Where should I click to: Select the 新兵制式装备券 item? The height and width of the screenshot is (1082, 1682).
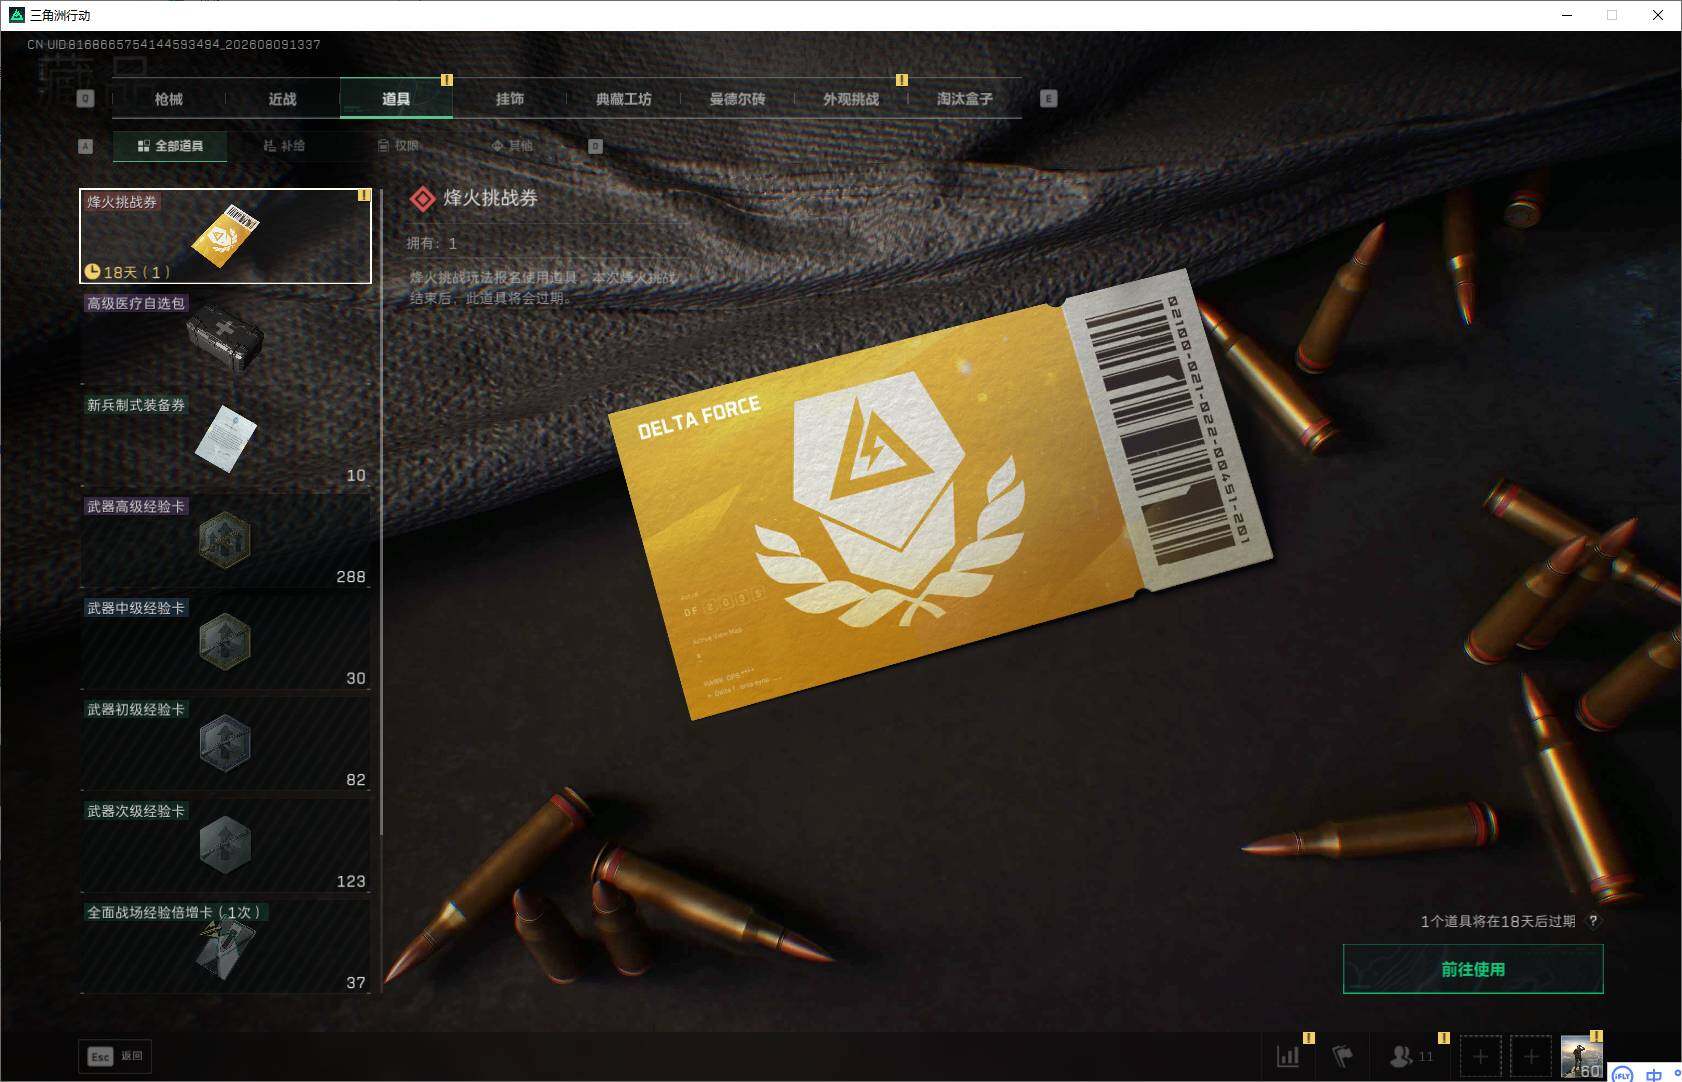click(x=225, y=439)
